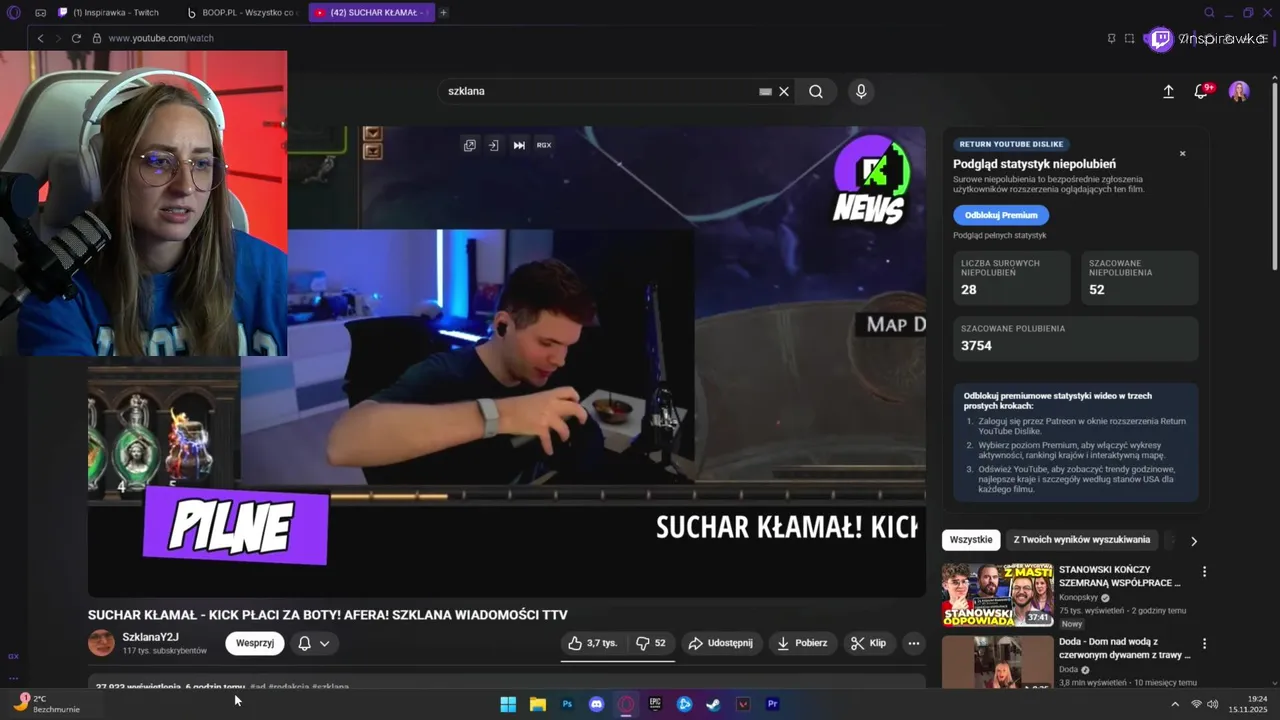
Task: Open Photoshop from the taskbar
Action: 567,704
